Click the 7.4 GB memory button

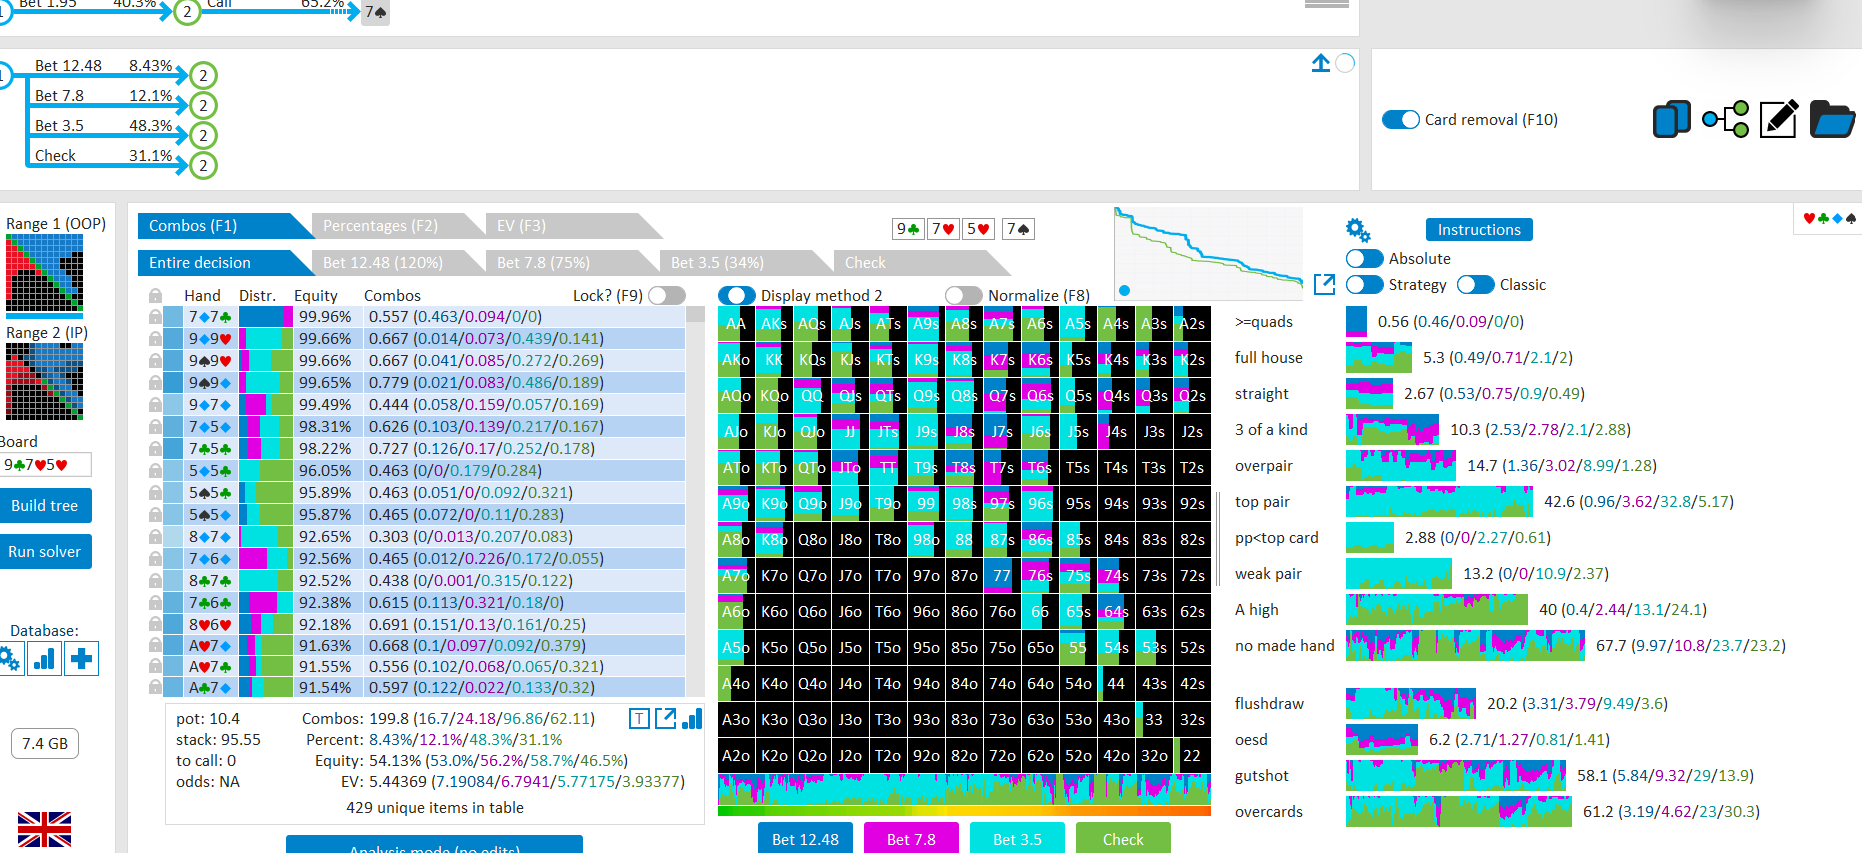coord(45,743)
